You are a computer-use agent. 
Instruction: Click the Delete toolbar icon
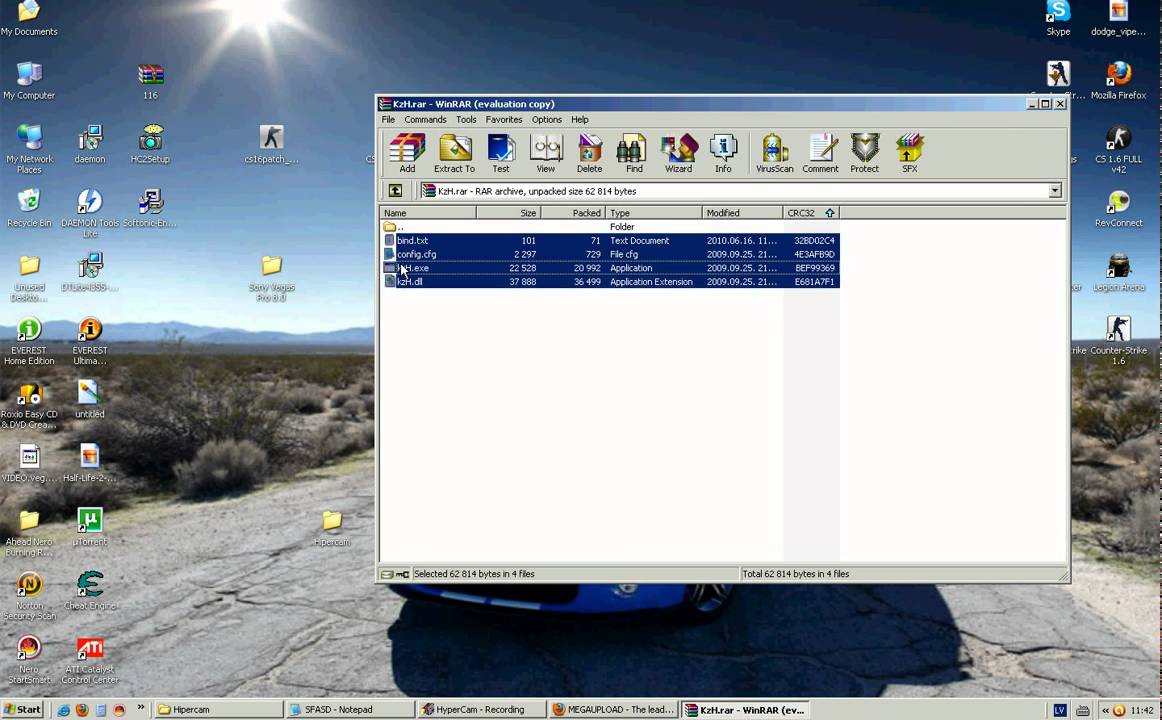tap(589, 153)
